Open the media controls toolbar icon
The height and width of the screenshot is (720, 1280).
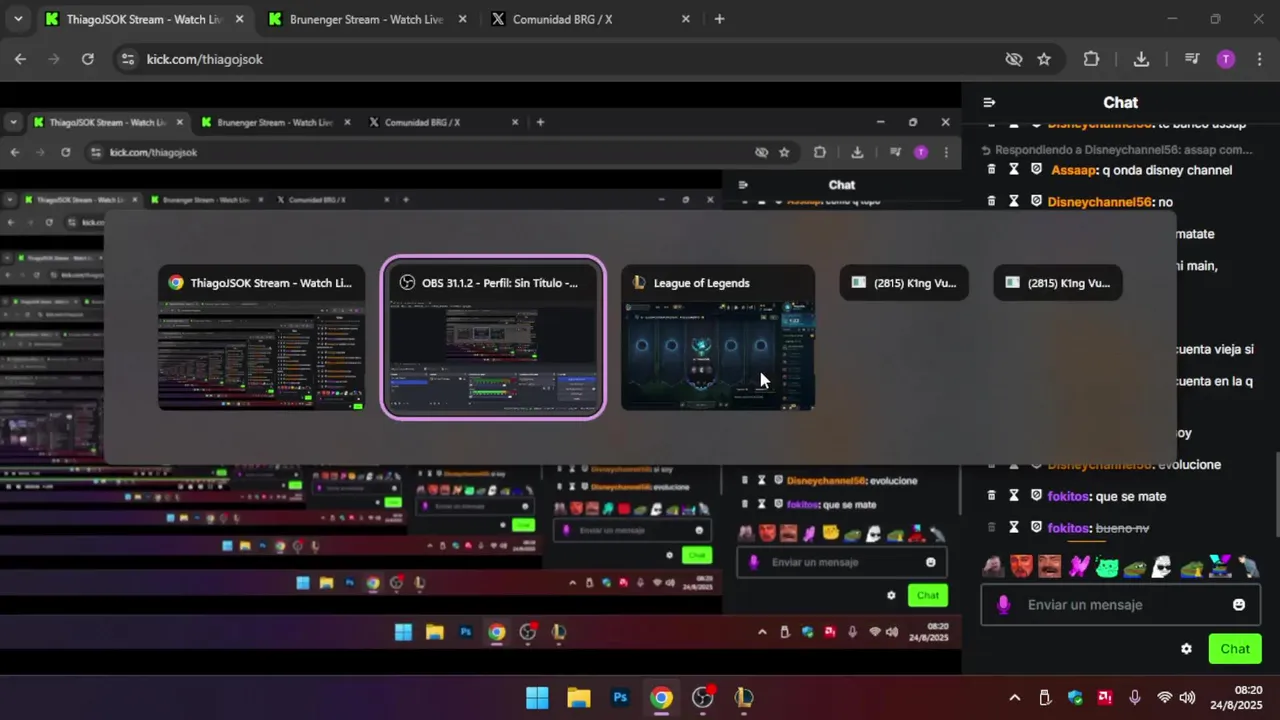click(1191, 59)
